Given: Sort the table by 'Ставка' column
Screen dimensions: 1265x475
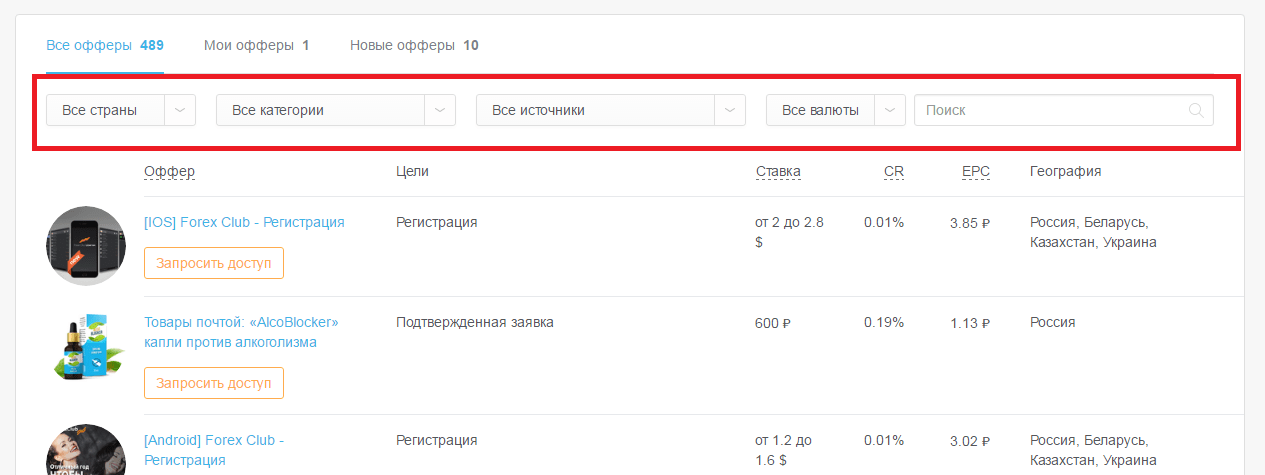Looking at the screenshot, I should 778,171.
